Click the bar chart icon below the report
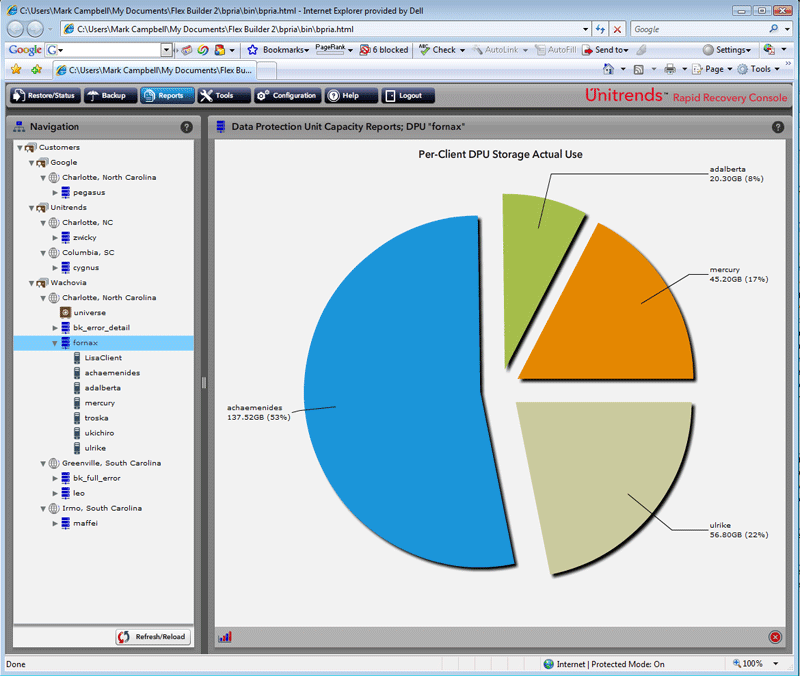800x676 pixels. (225, 637)
